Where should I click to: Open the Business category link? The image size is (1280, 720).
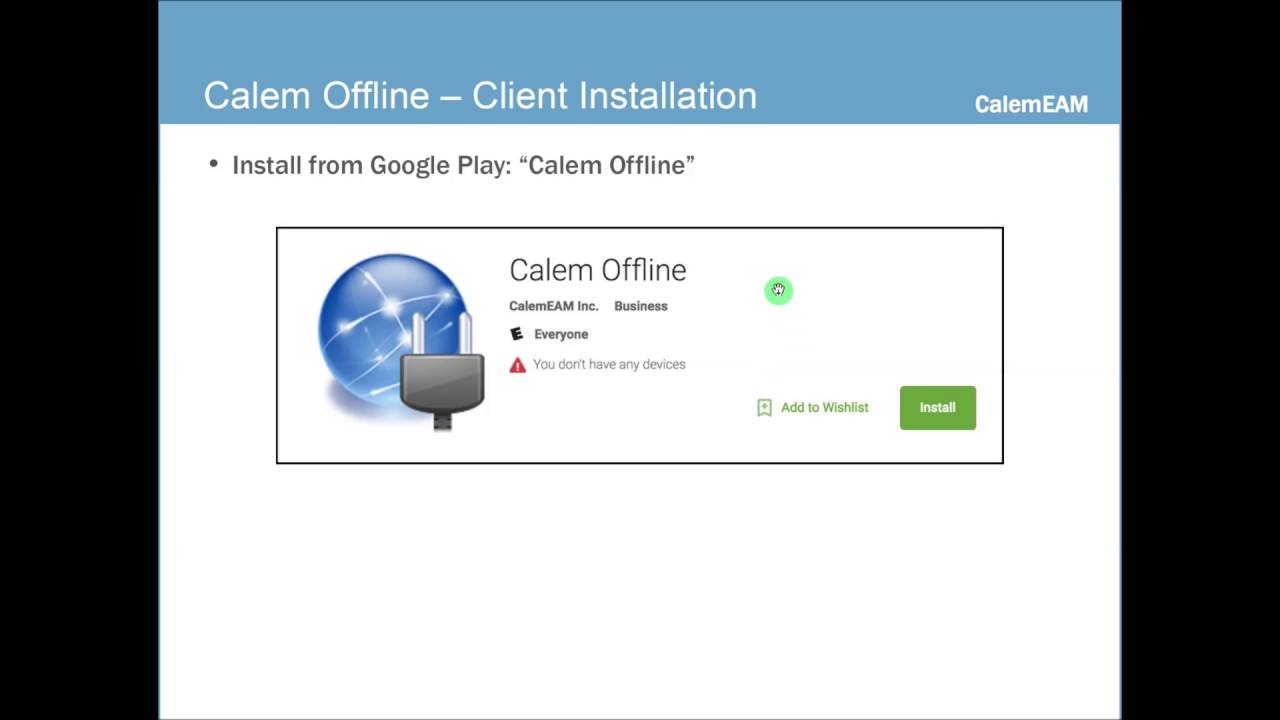pos(640,306)
